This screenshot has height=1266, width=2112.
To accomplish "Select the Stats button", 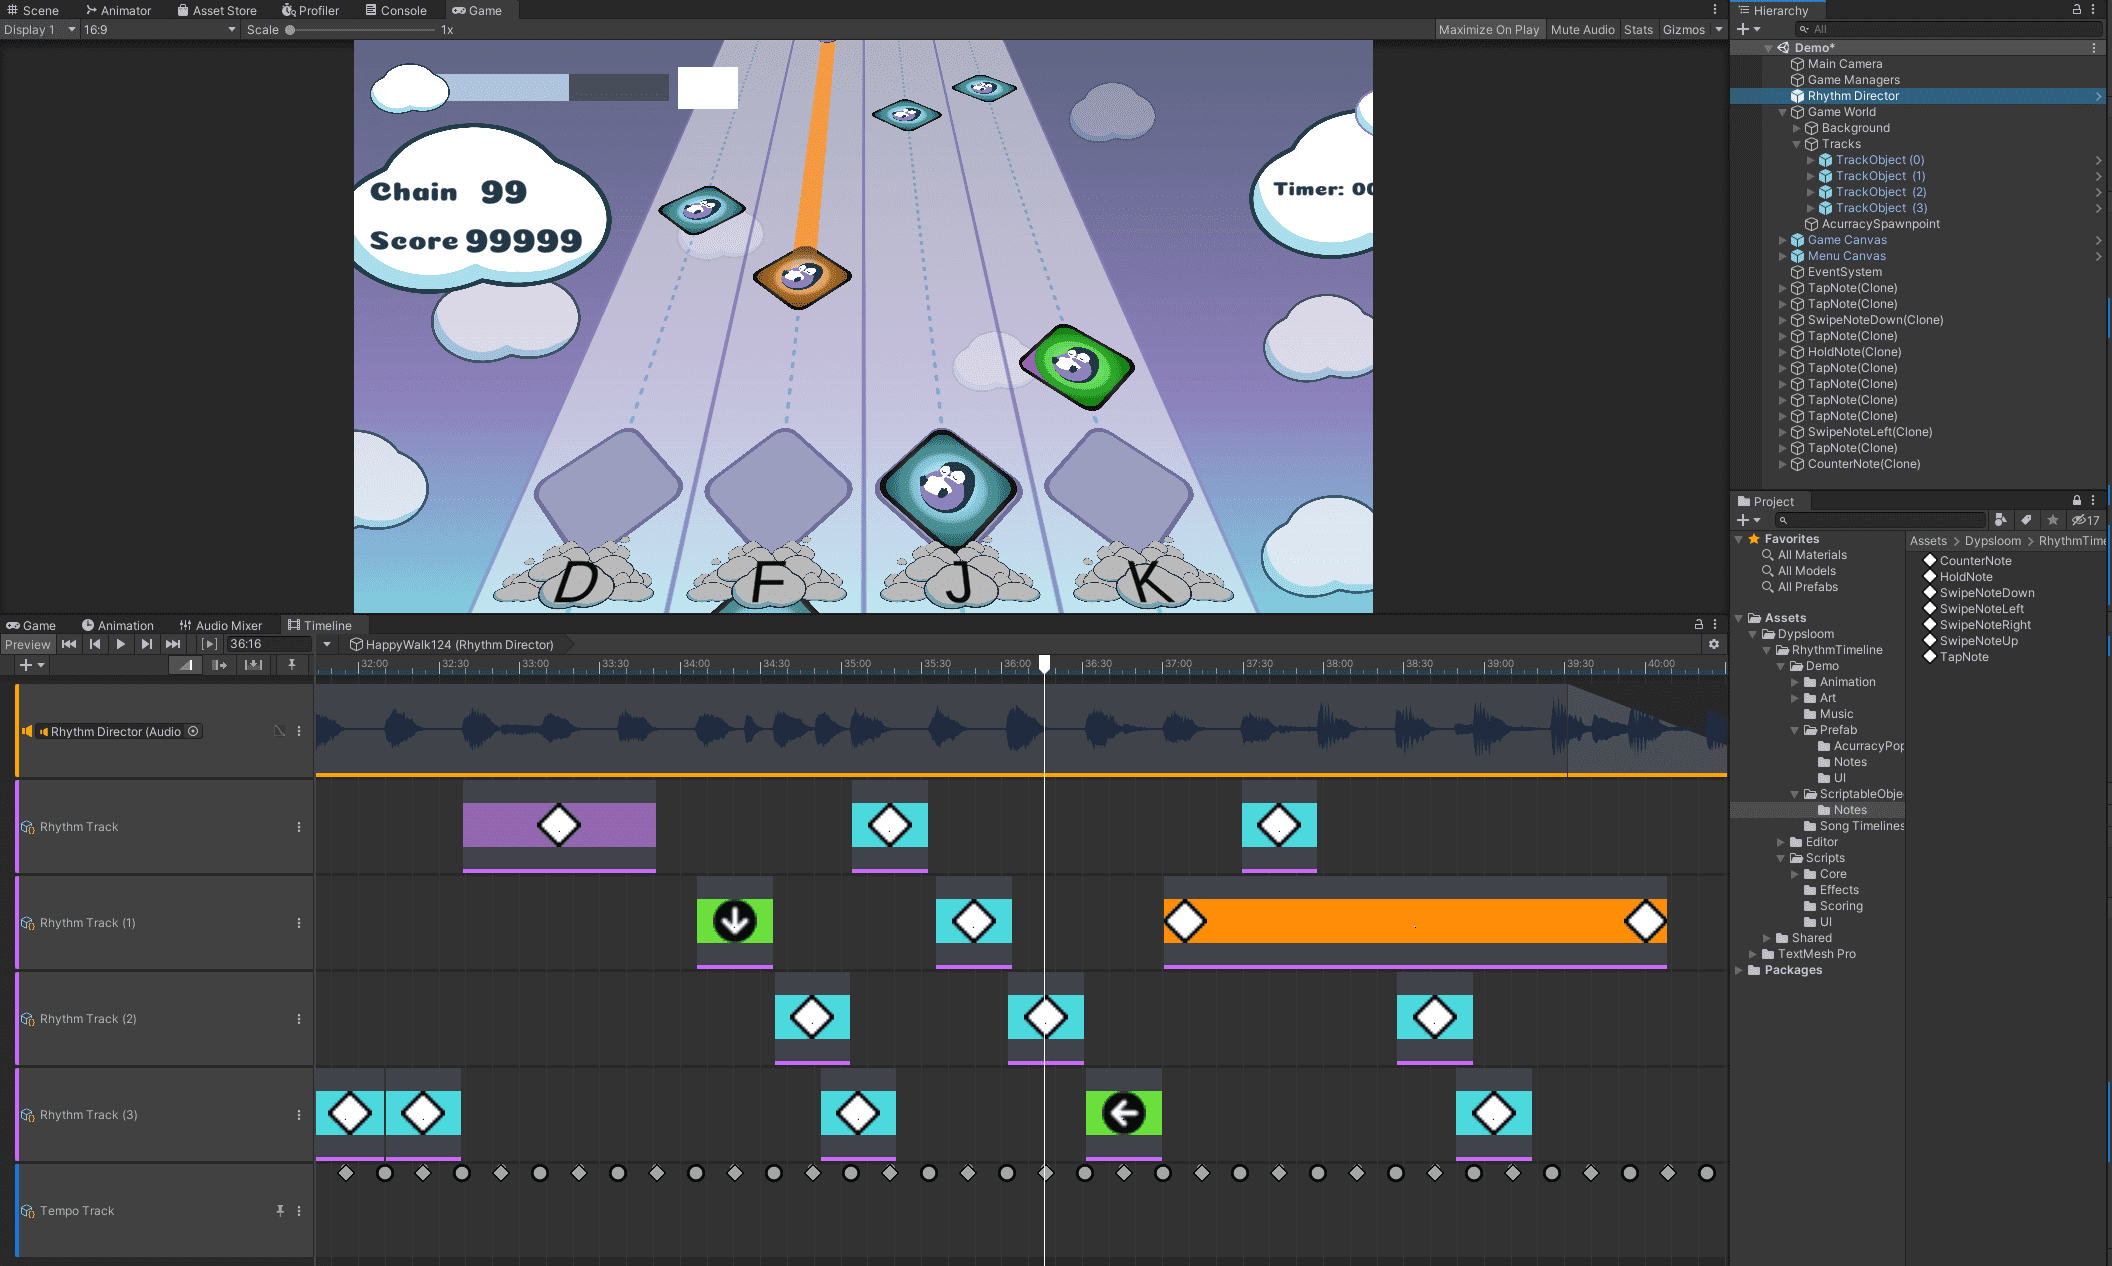I will 1638,30.
